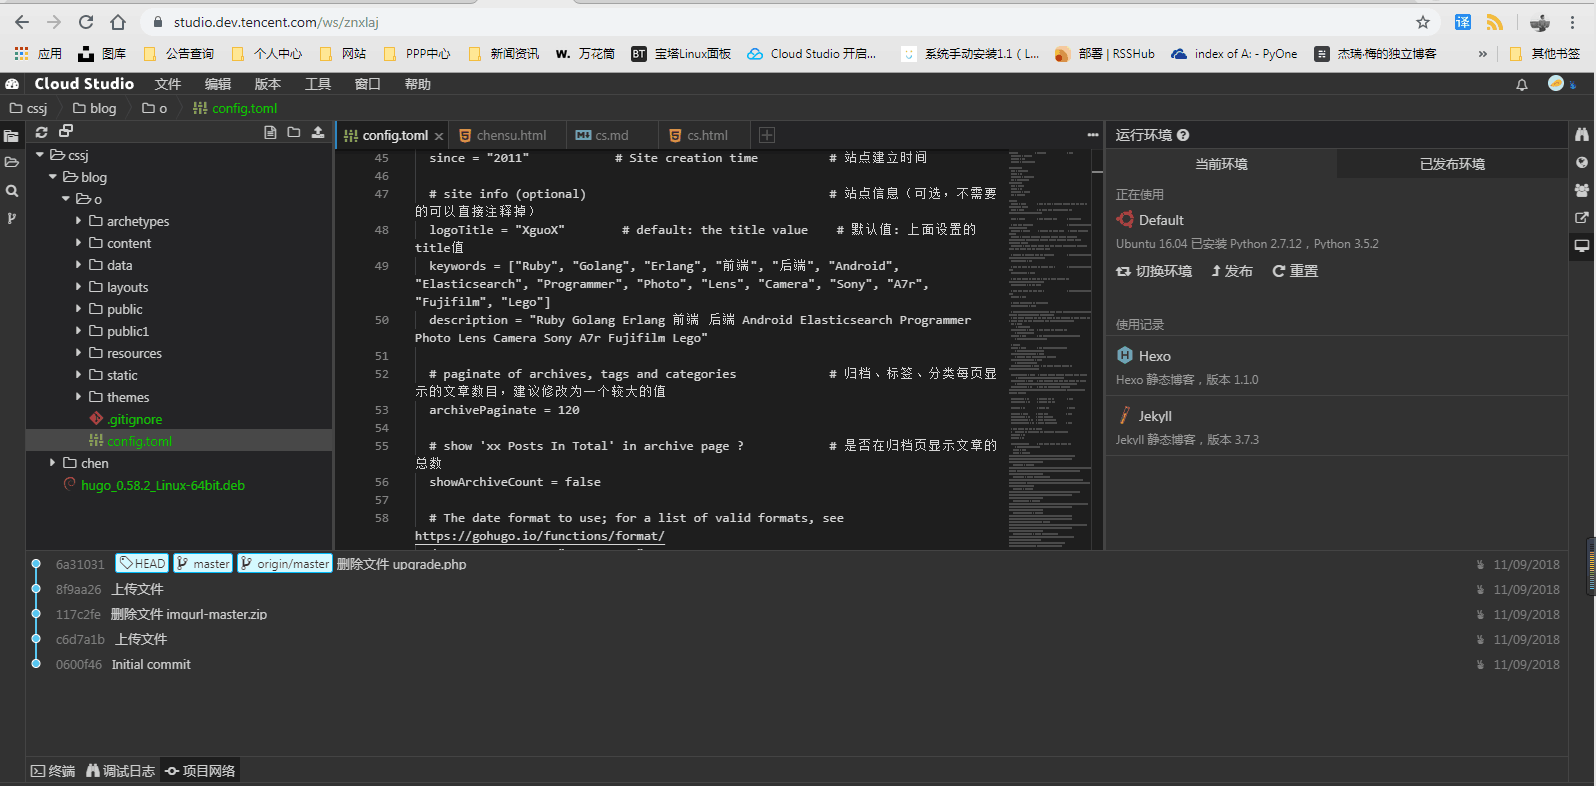
Task: Click the 重置 button
Action: (1295, 271)
